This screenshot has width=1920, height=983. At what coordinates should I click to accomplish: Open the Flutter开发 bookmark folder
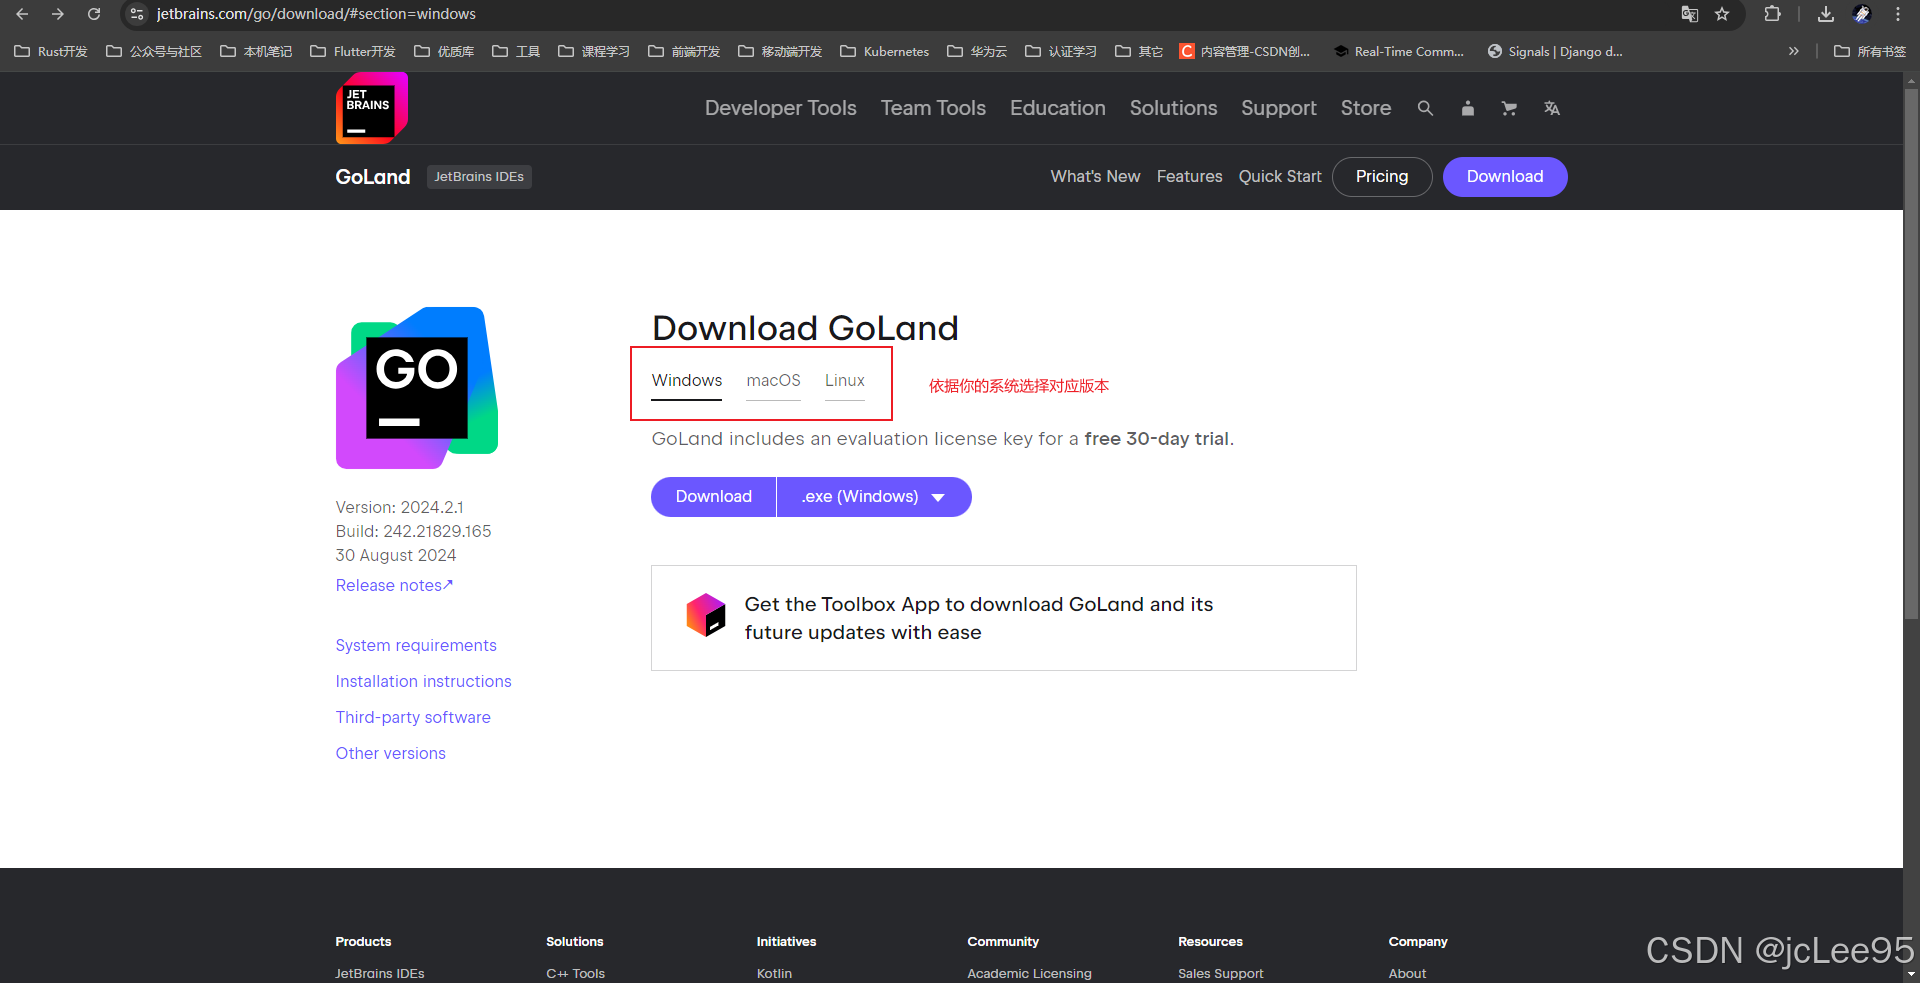coord(353,51)
